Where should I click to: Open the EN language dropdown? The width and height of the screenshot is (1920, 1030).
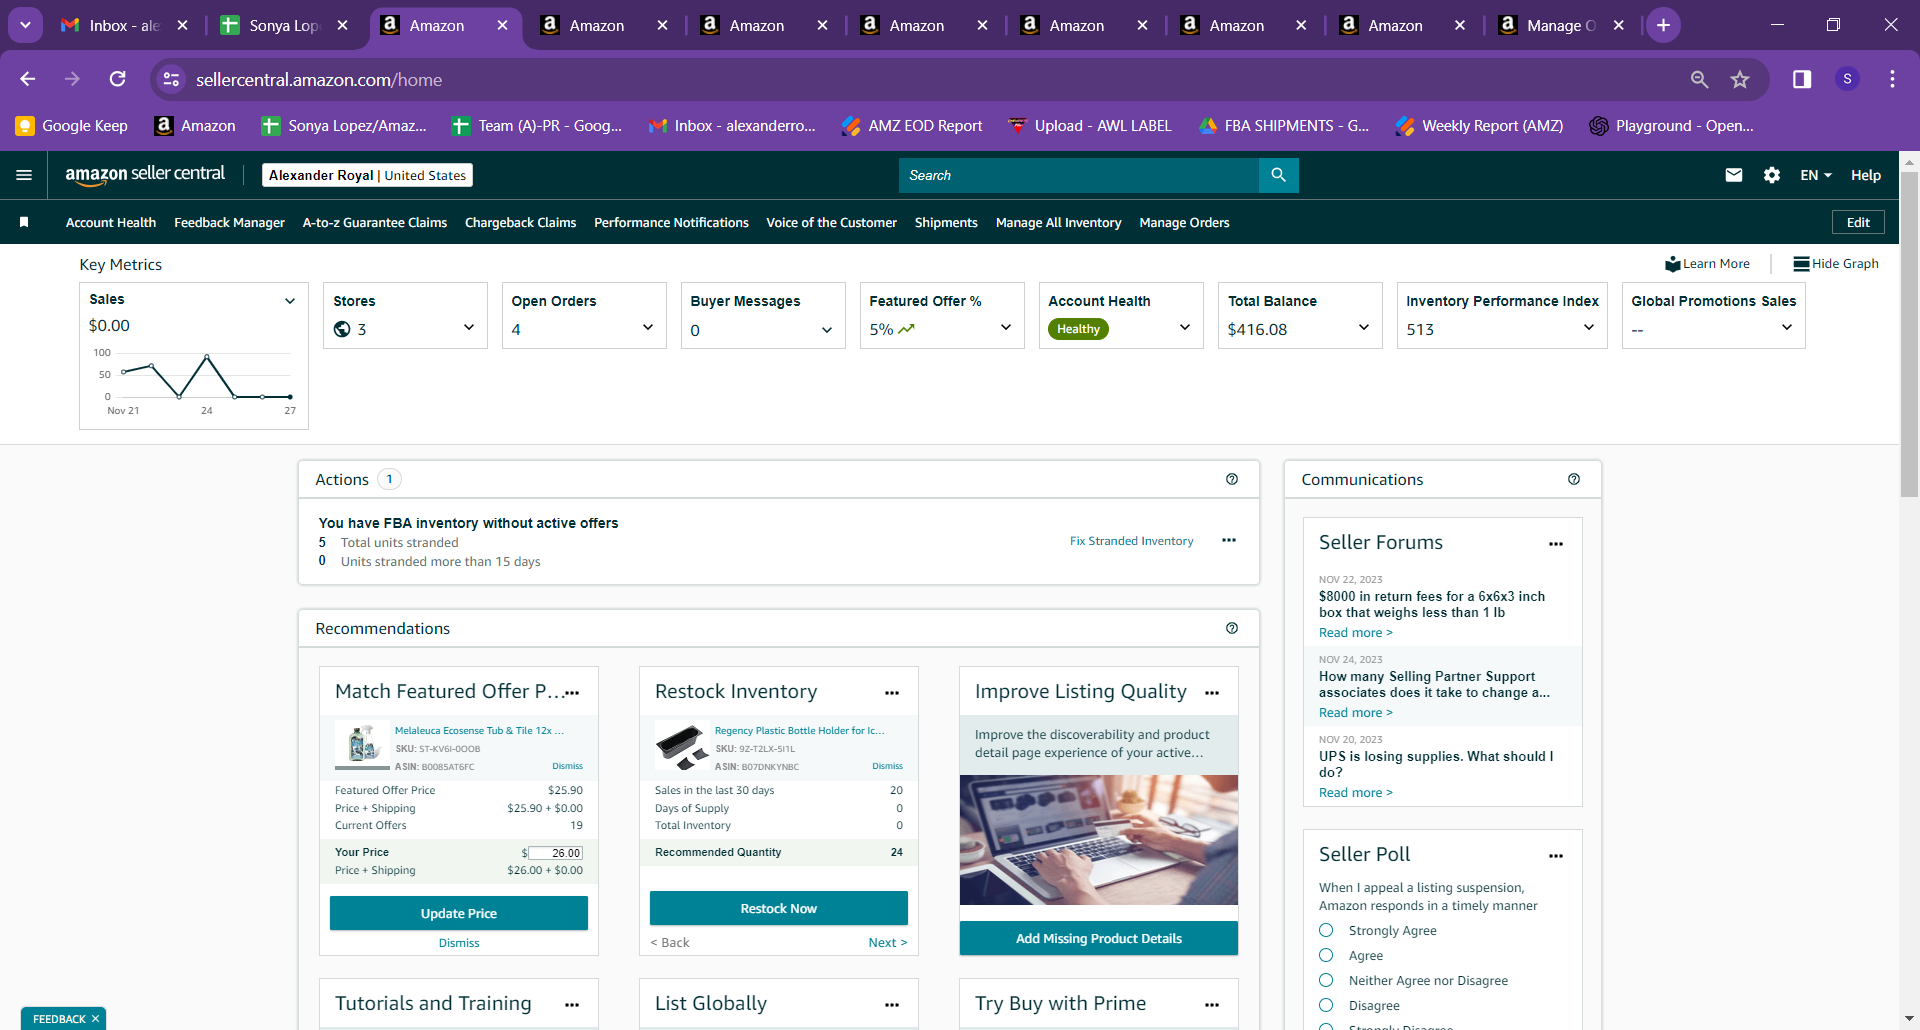coord(1816,175)
